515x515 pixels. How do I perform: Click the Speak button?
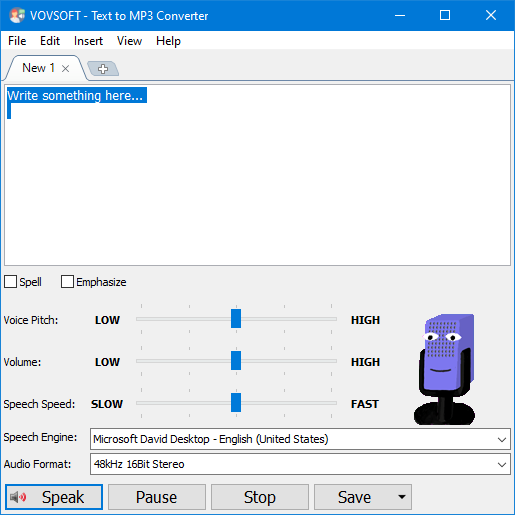coord(54,497)
